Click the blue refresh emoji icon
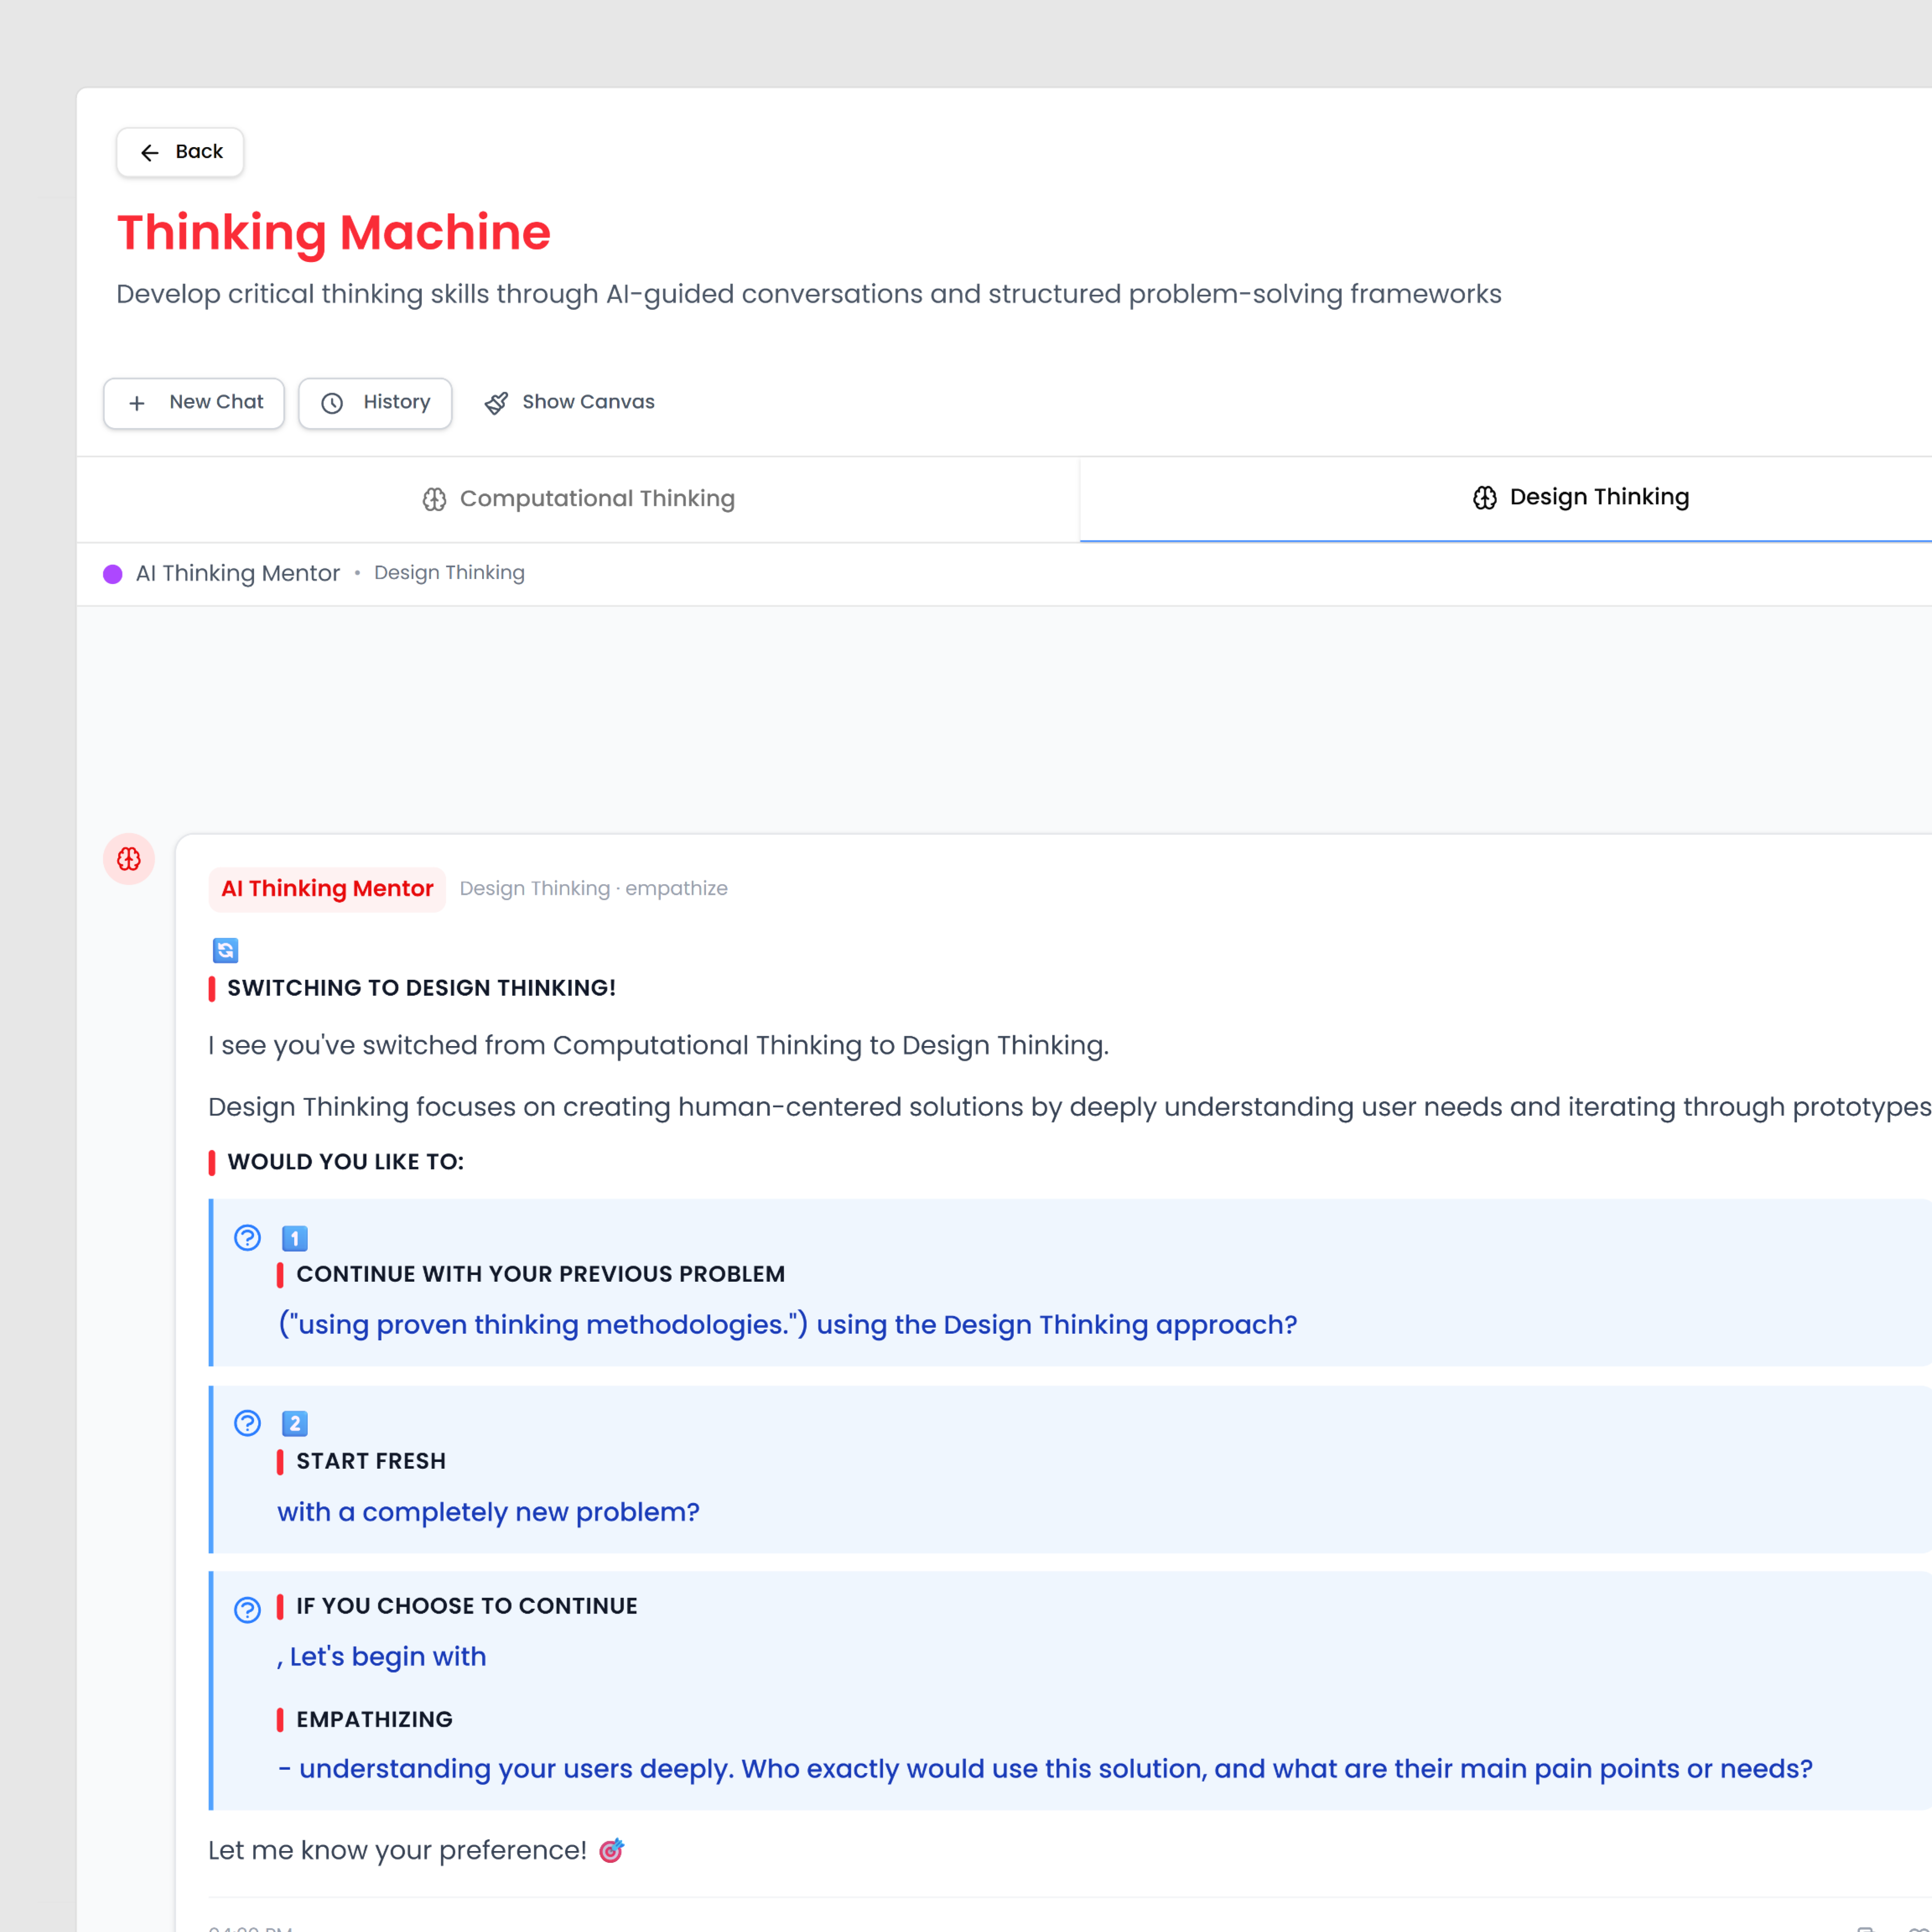Viewport: 1932px width, 1932px height. (225, 950)
